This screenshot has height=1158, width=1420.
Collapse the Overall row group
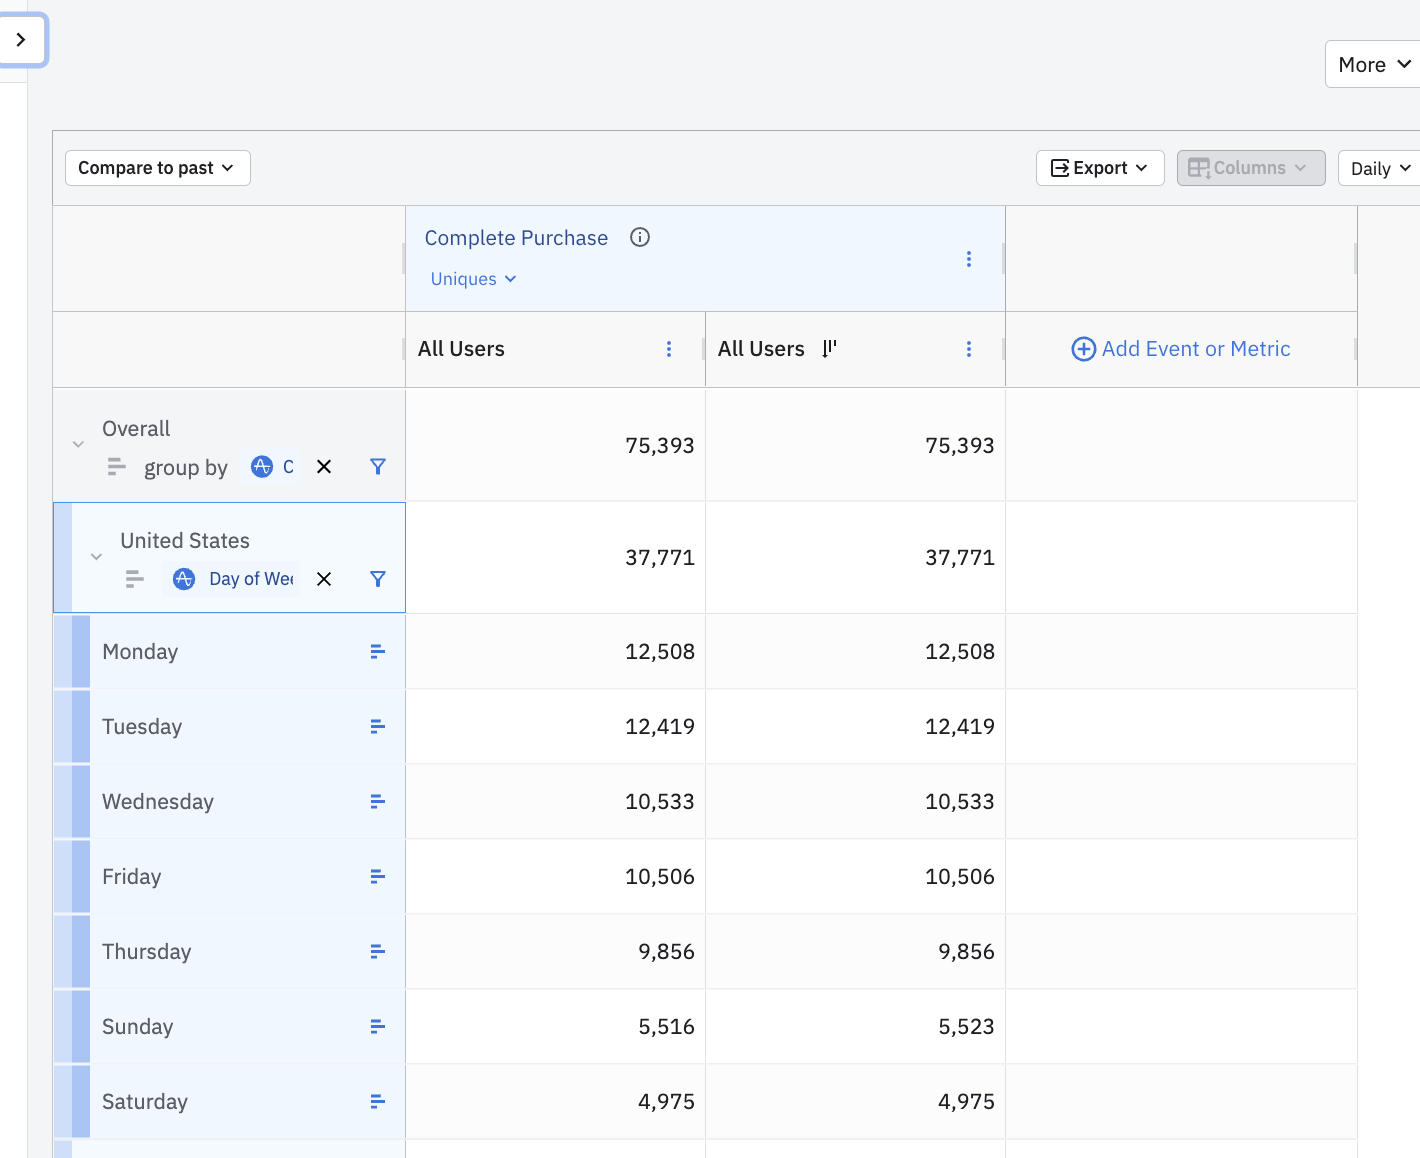(x=78, y=444)
